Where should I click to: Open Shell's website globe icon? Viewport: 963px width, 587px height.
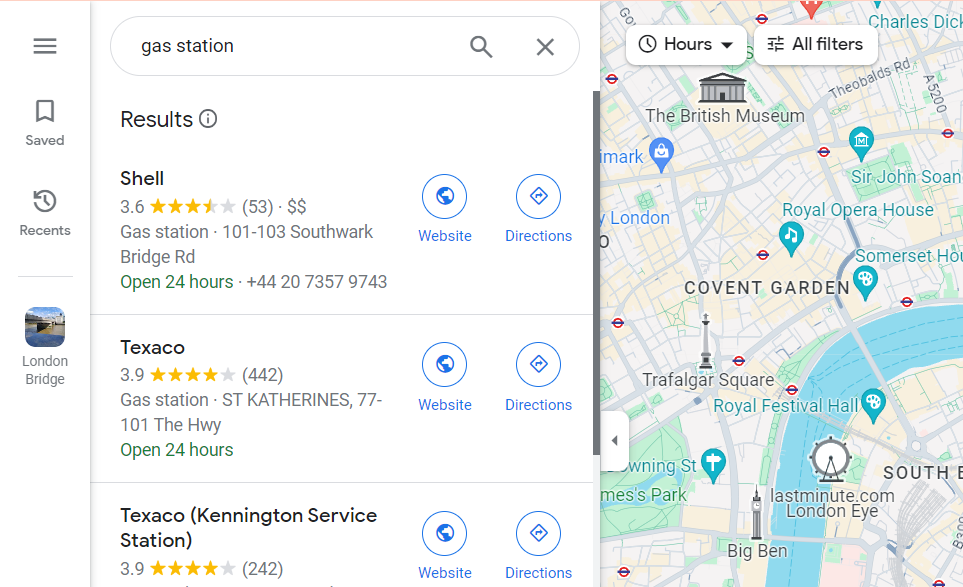[x=445, y=196]
